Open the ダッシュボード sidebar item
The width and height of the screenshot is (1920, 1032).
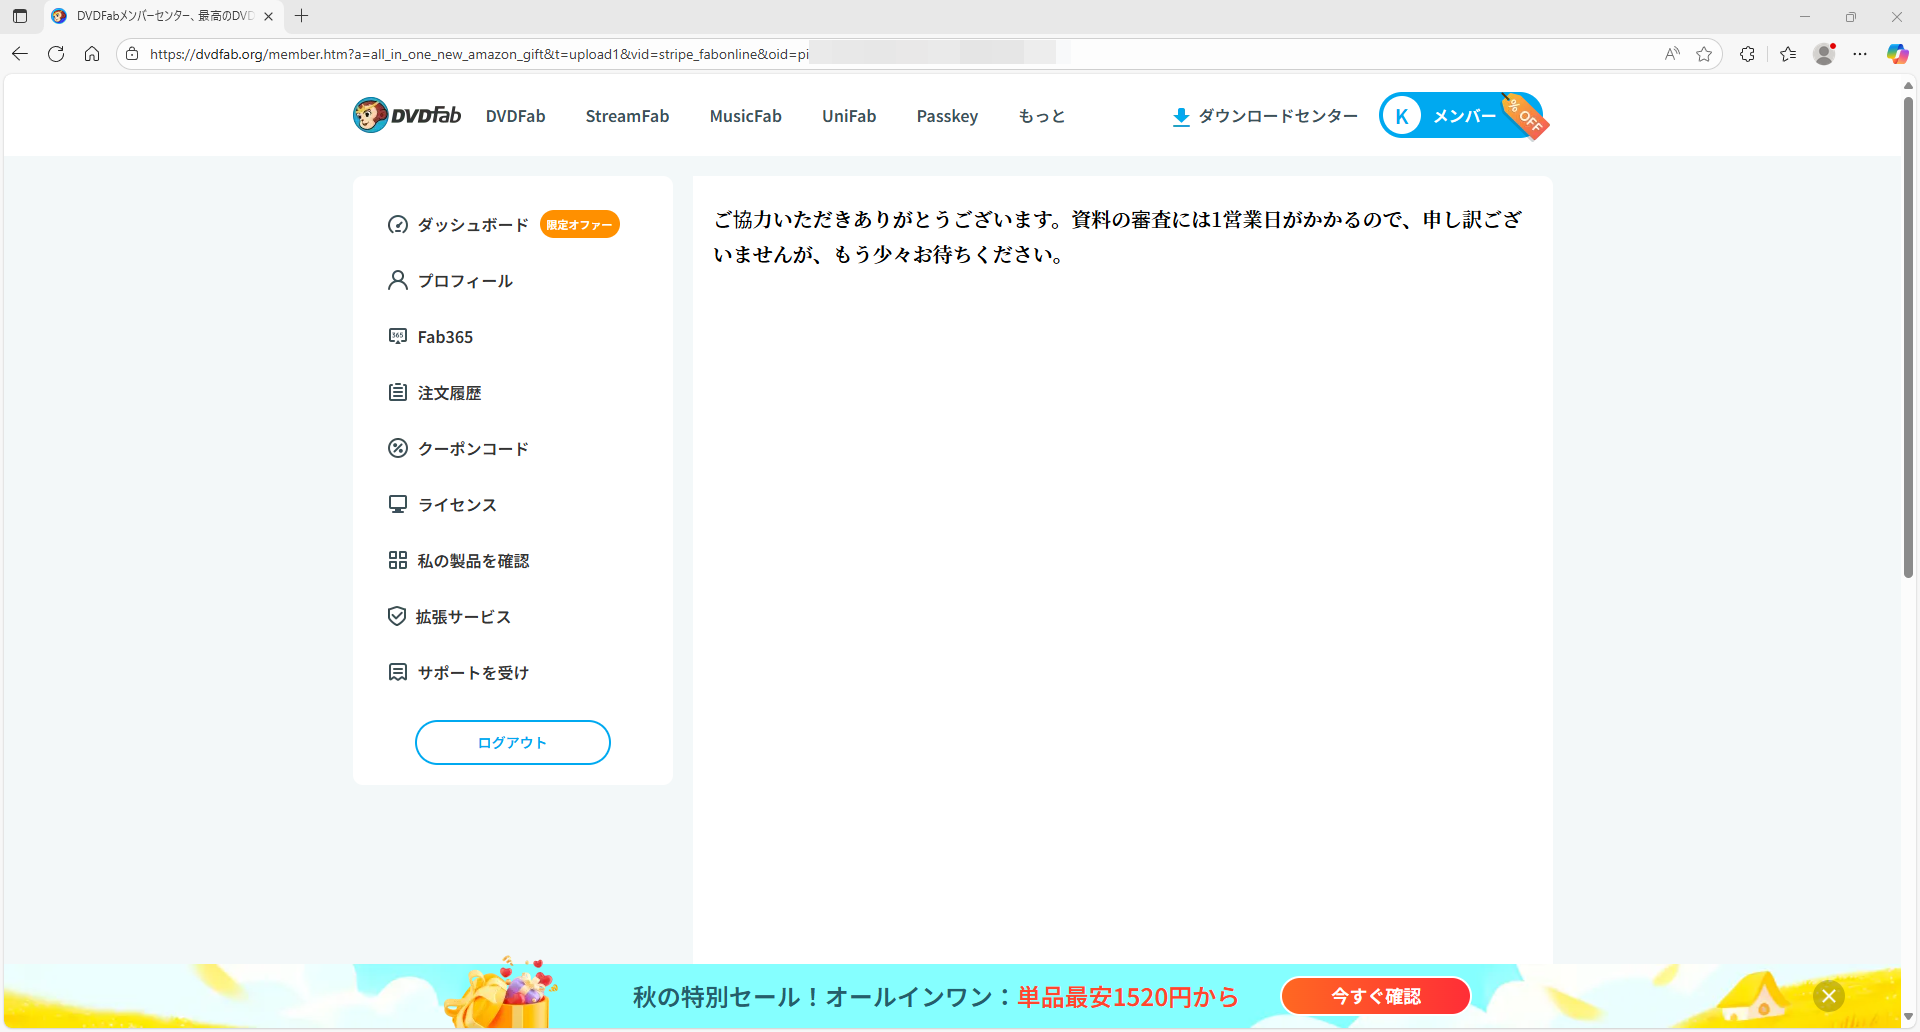pyautogui.click(x=472, y=225)
